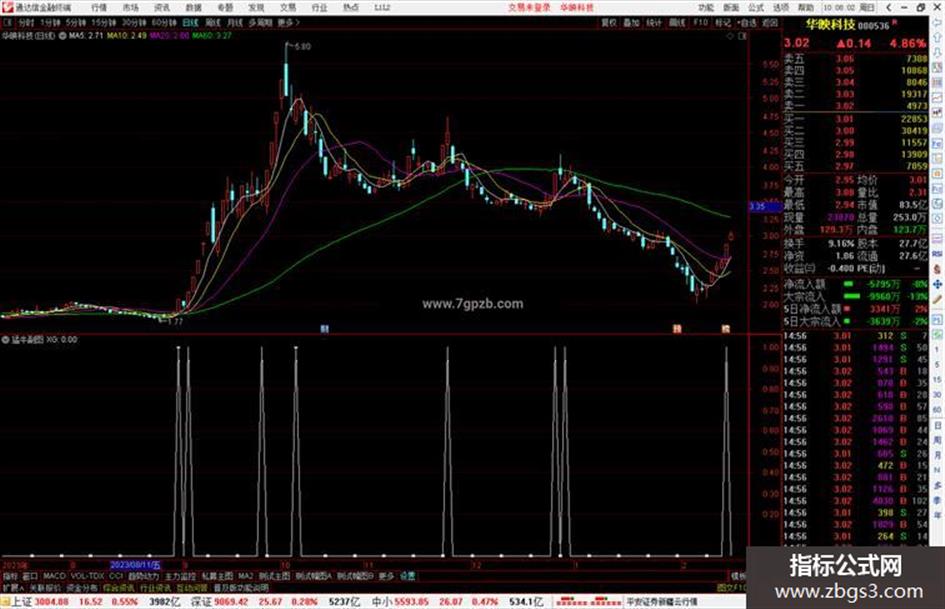The height and width of the screenshot is (609, 945).
Task: Click the blue move-cross icon in sidebar
Action: 937,284
